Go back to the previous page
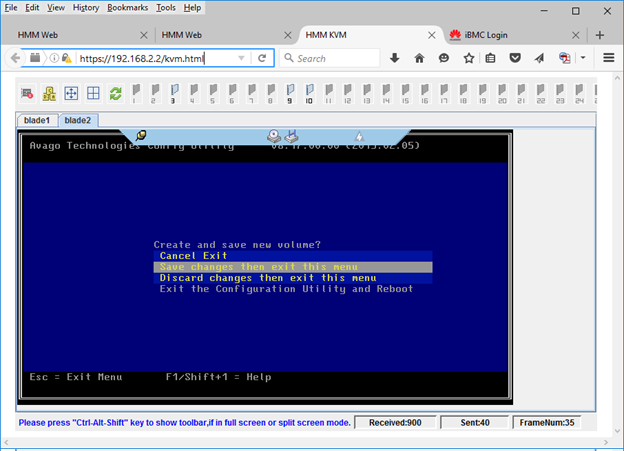The width and height of the screenshot is (624, 451). pos(15,58)
